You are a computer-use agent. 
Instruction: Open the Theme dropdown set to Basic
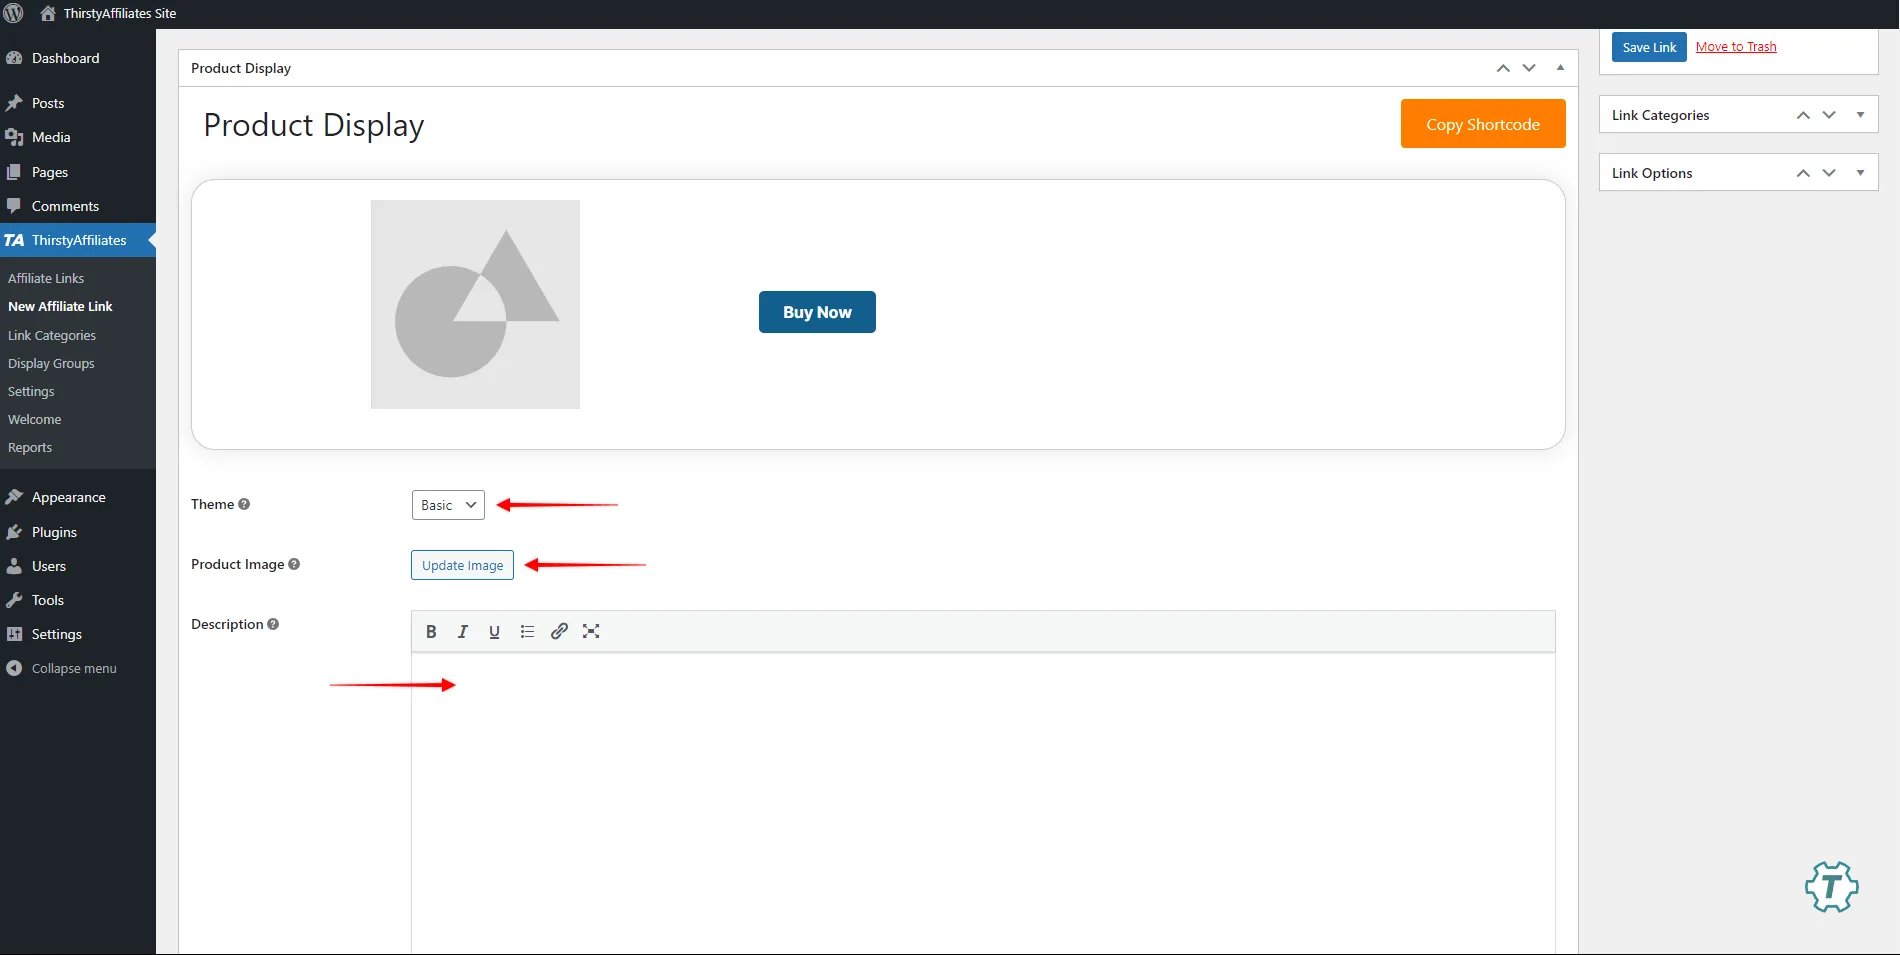coord(448,505)
